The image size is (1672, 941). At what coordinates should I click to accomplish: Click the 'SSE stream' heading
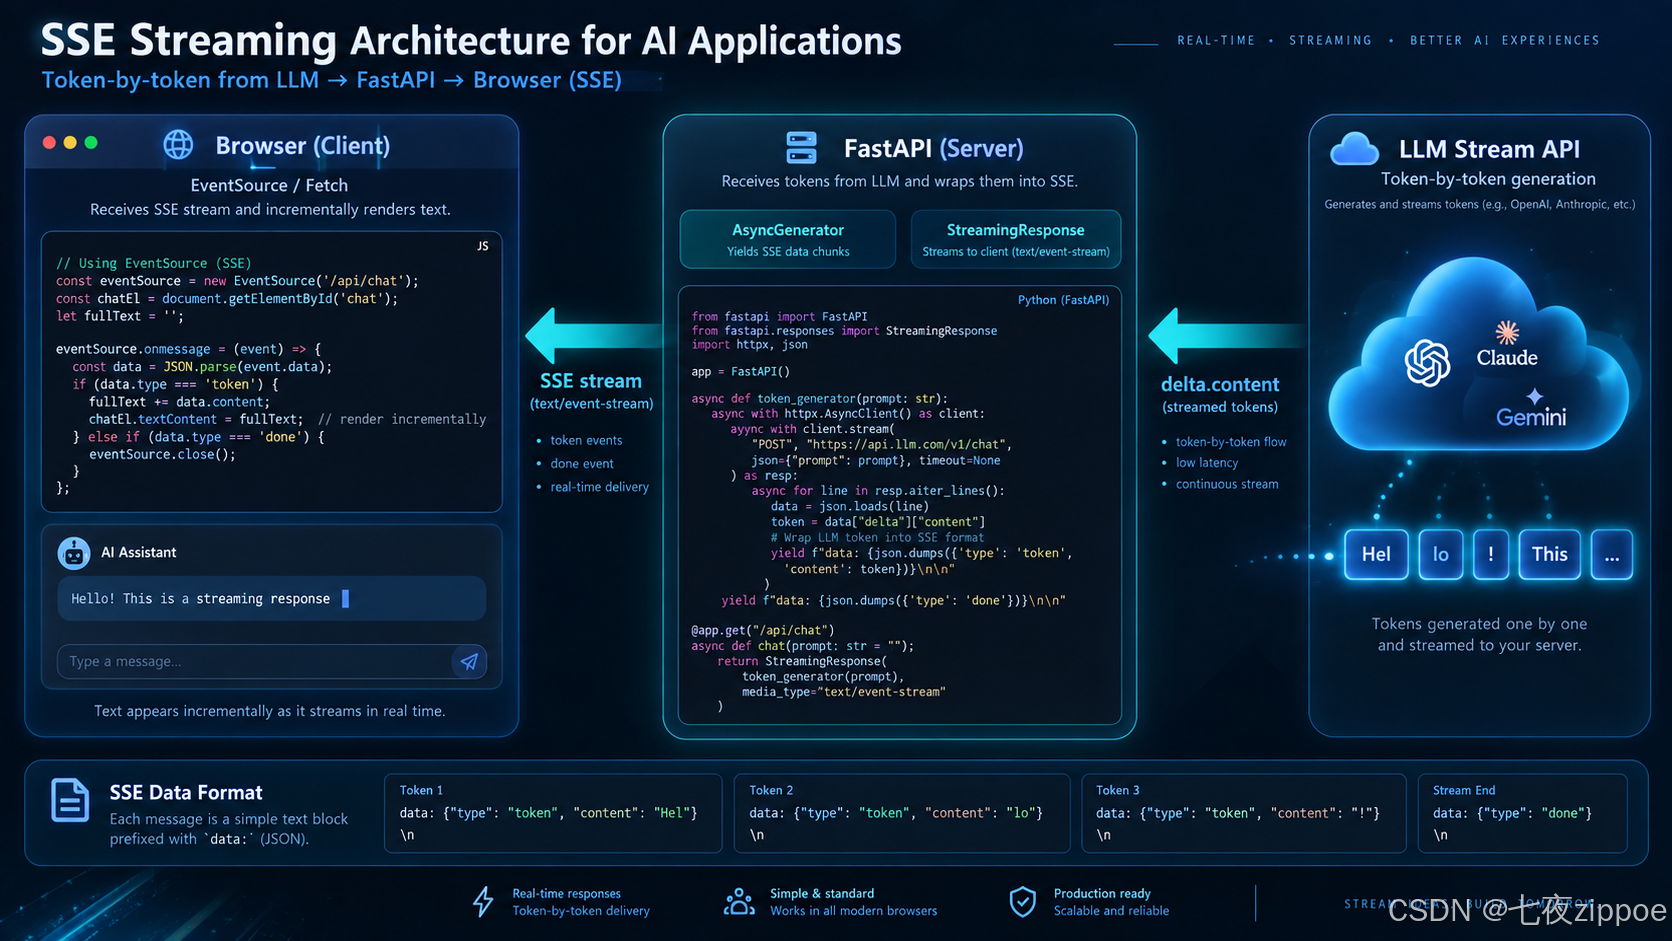[x=591, y=381]
